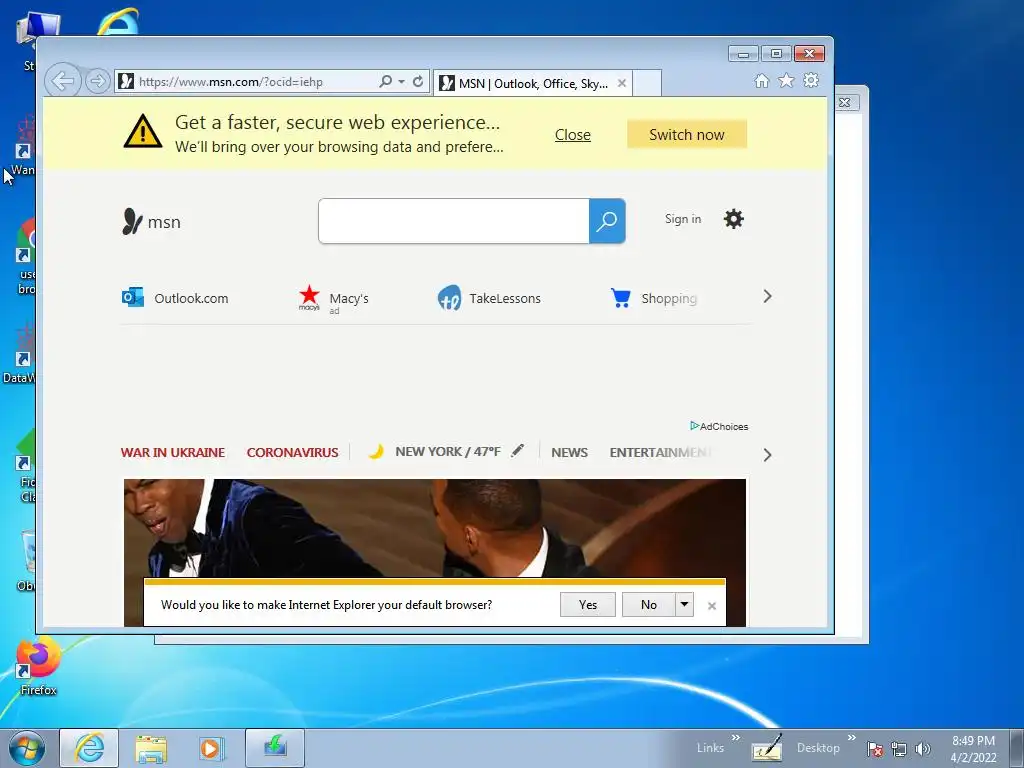Click Yes to make IE default browser
The width and height of the screenshot is (1024, 768).
588,605
